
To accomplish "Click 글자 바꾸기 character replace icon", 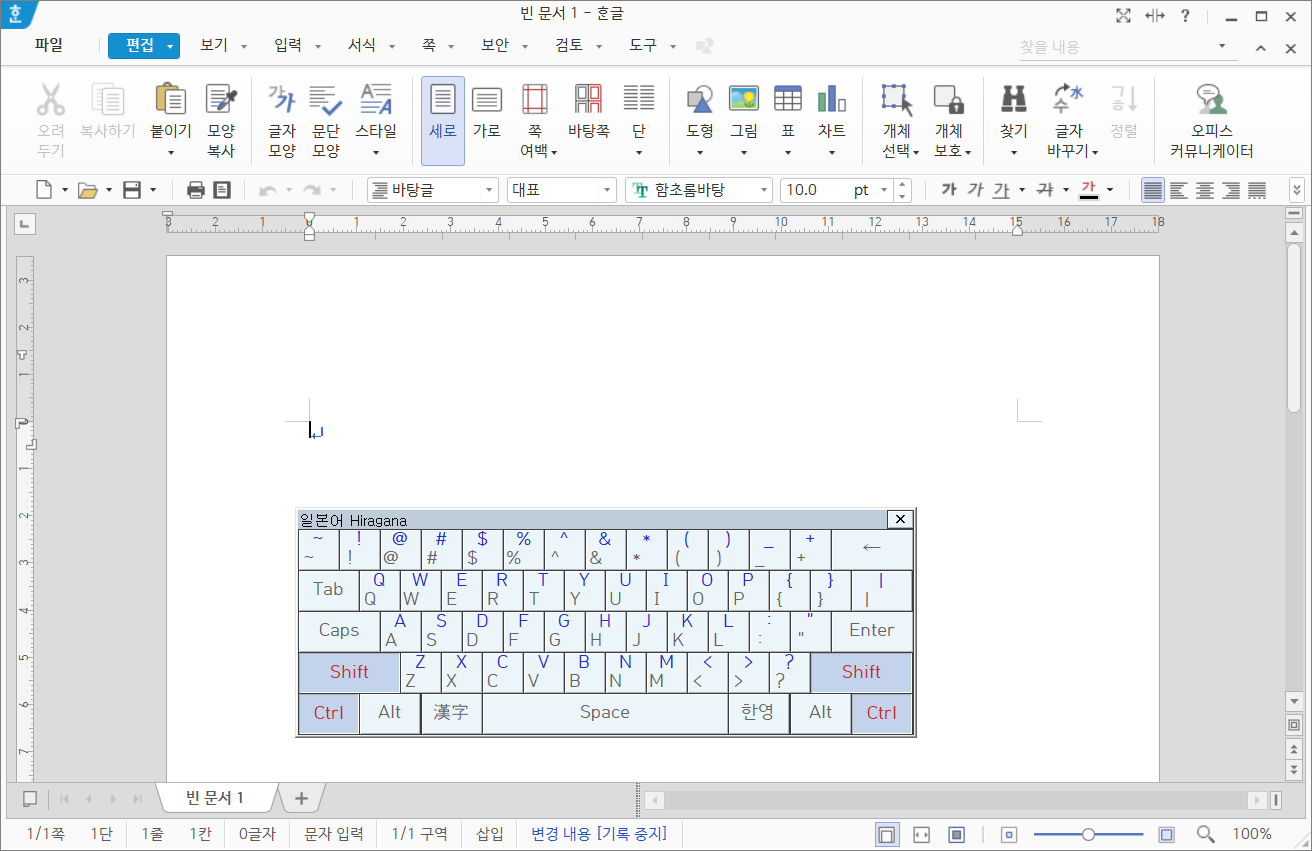I will click(x=1069, y=99).
